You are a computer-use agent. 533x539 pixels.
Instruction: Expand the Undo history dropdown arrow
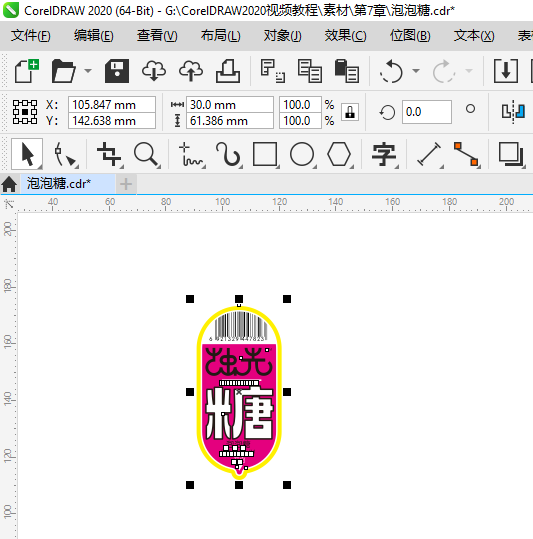pyautogui.click(x=416, y=71)
